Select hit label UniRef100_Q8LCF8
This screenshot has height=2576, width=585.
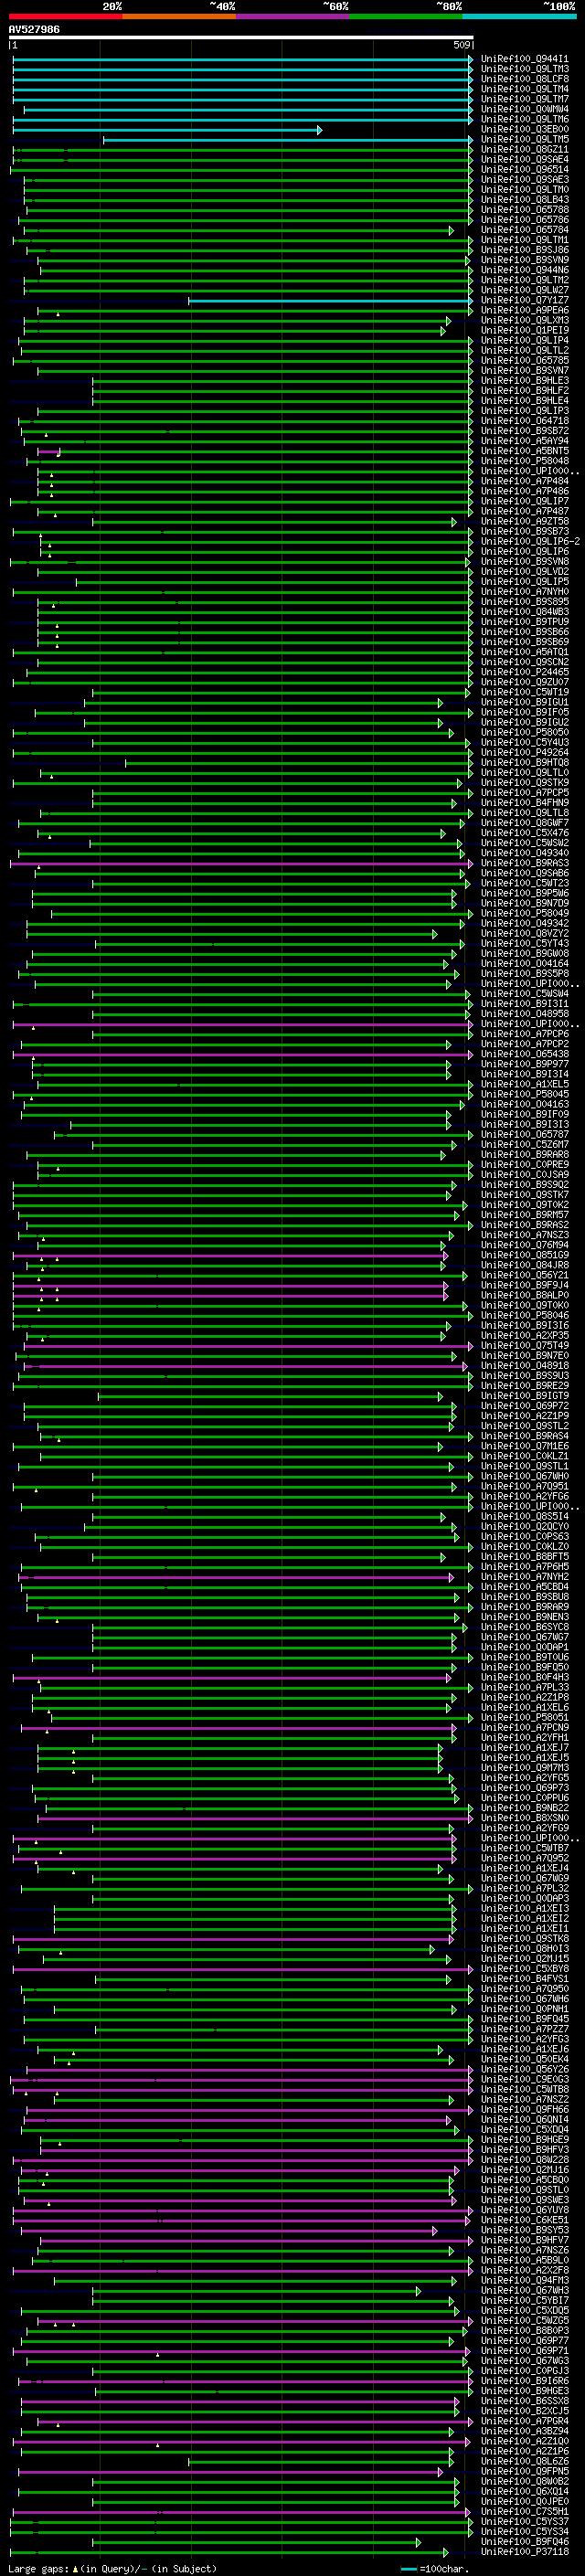click(524, 79)
